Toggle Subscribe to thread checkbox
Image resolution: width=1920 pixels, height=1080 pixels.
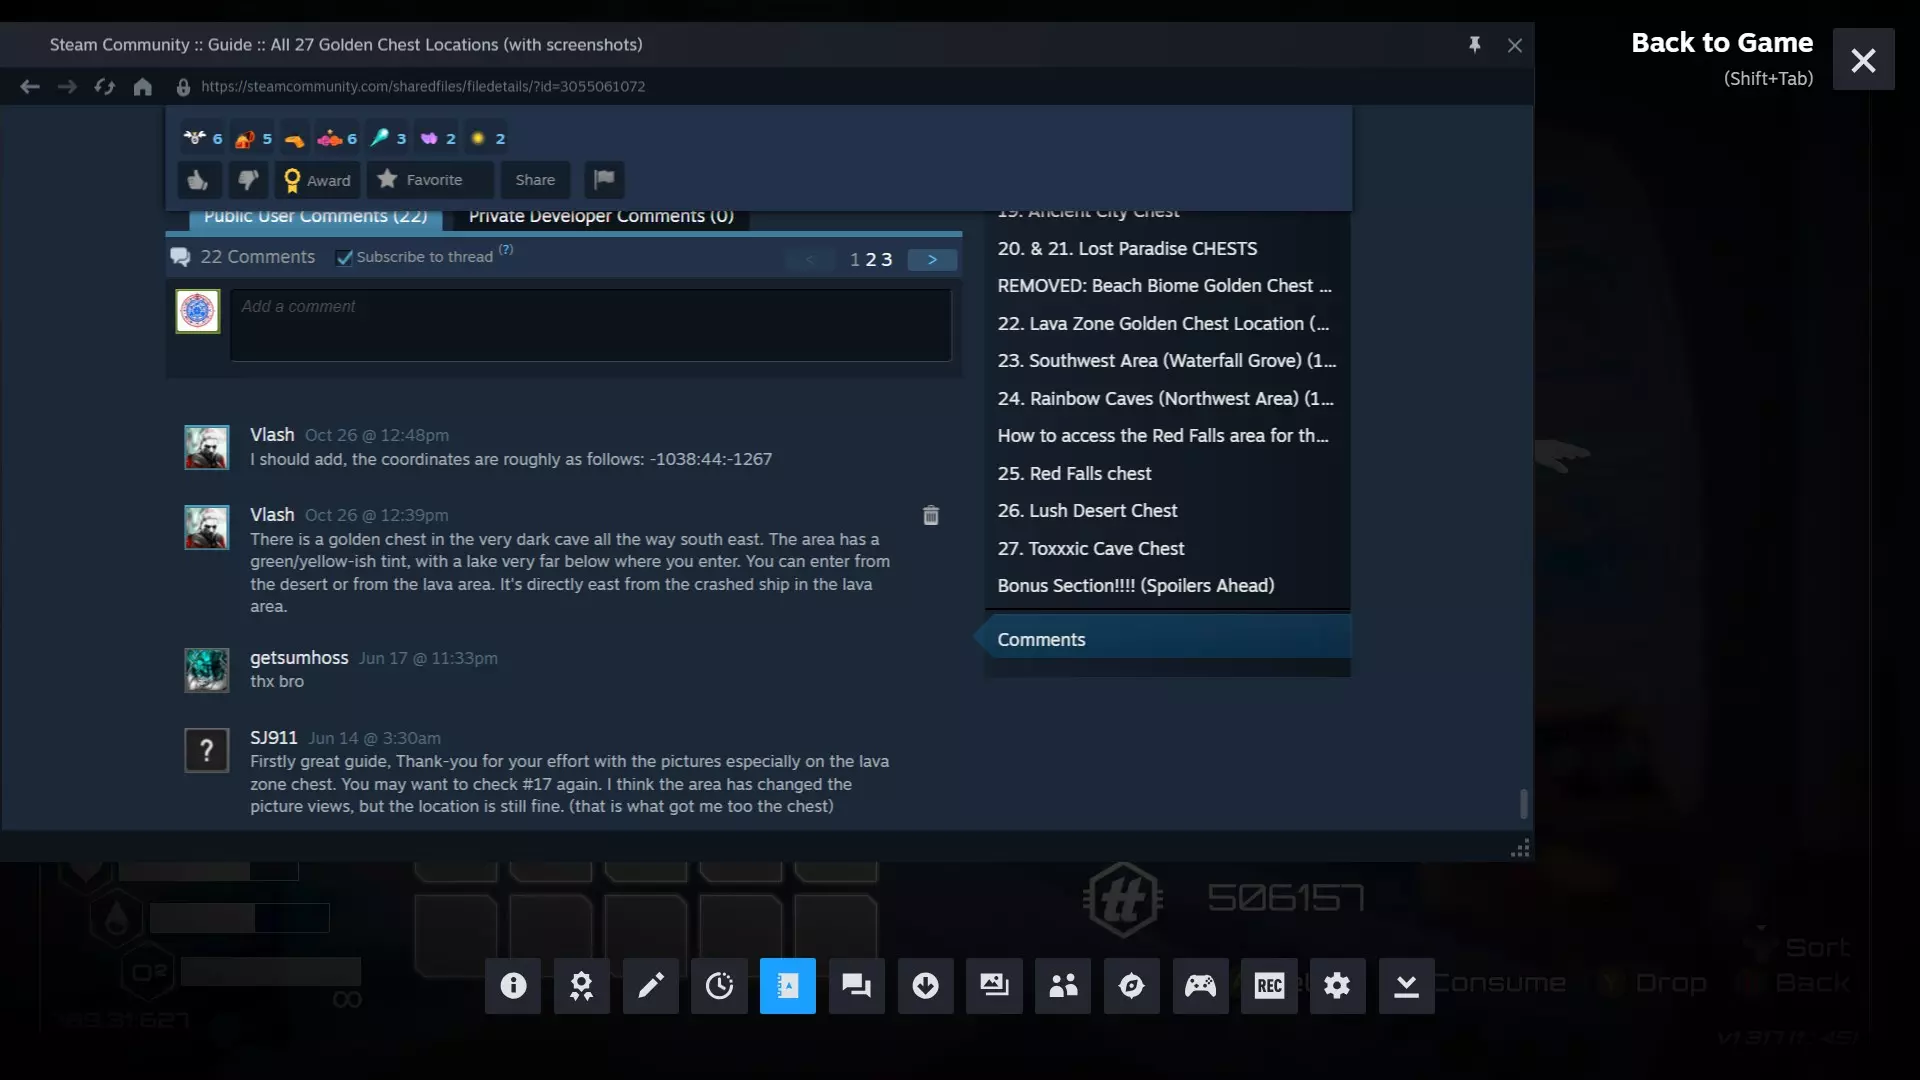[345, 258]
